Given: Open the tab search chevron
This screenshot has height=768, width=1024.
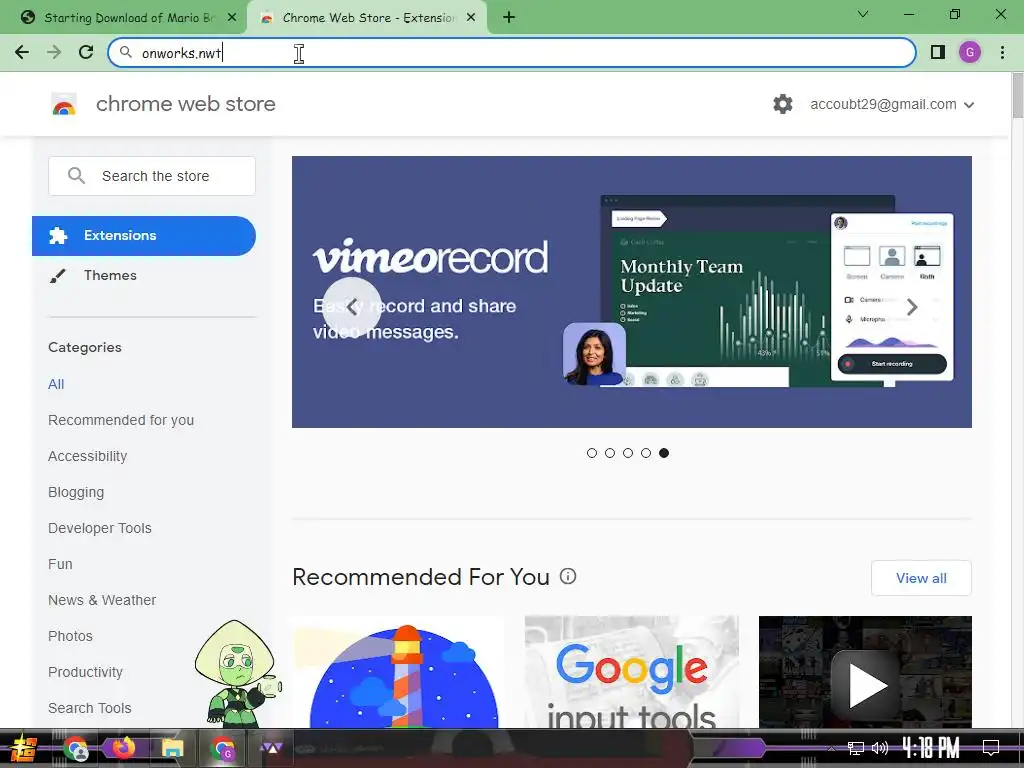Looking at the screenshot, I should pos(863,14).
